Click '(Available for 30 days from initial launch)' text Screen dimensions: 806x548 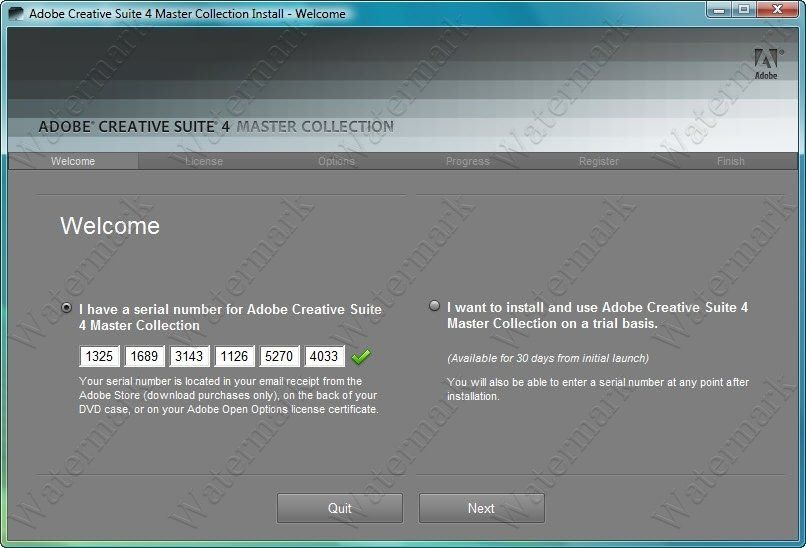point(548,358)
